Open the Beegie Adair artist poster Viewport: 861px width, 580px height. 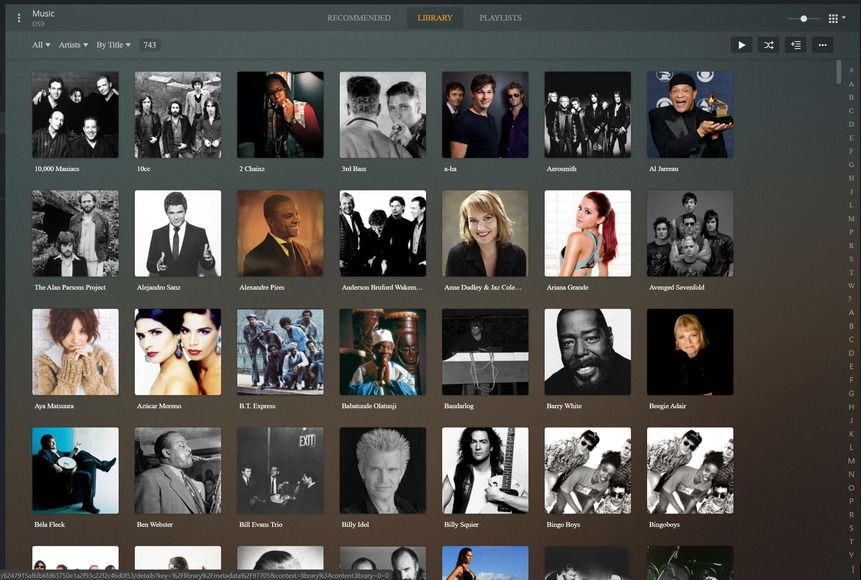(690, 352)
